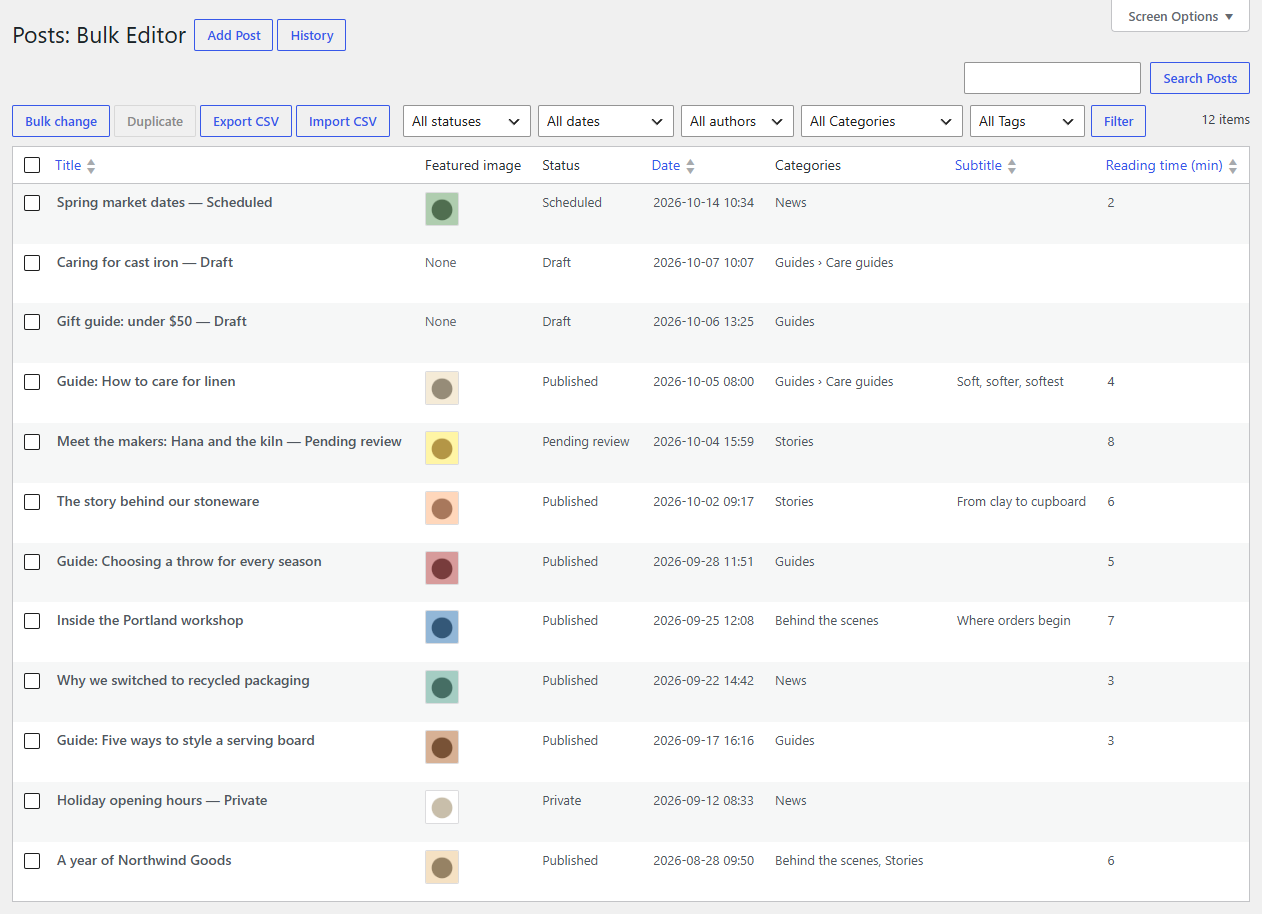The width and height of the screenshot is (1262, 914).
Task: Click title Why we switched to recycled packaging
Action: [183, 680]
